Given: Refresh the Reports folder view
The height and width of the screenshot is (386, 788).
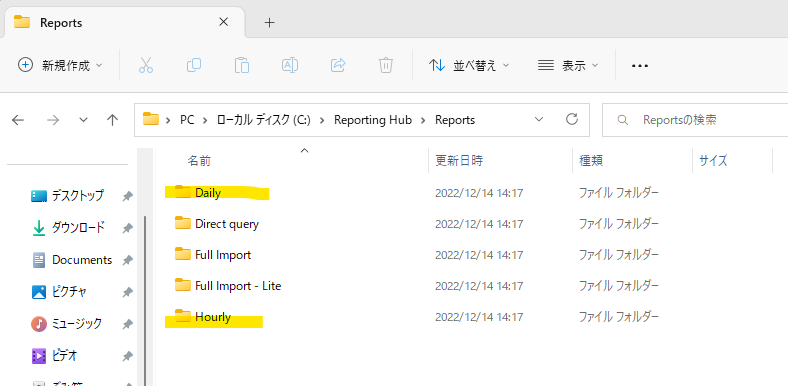Looking at the screenshot, I should pyautogui.click(x=571, y=120).
